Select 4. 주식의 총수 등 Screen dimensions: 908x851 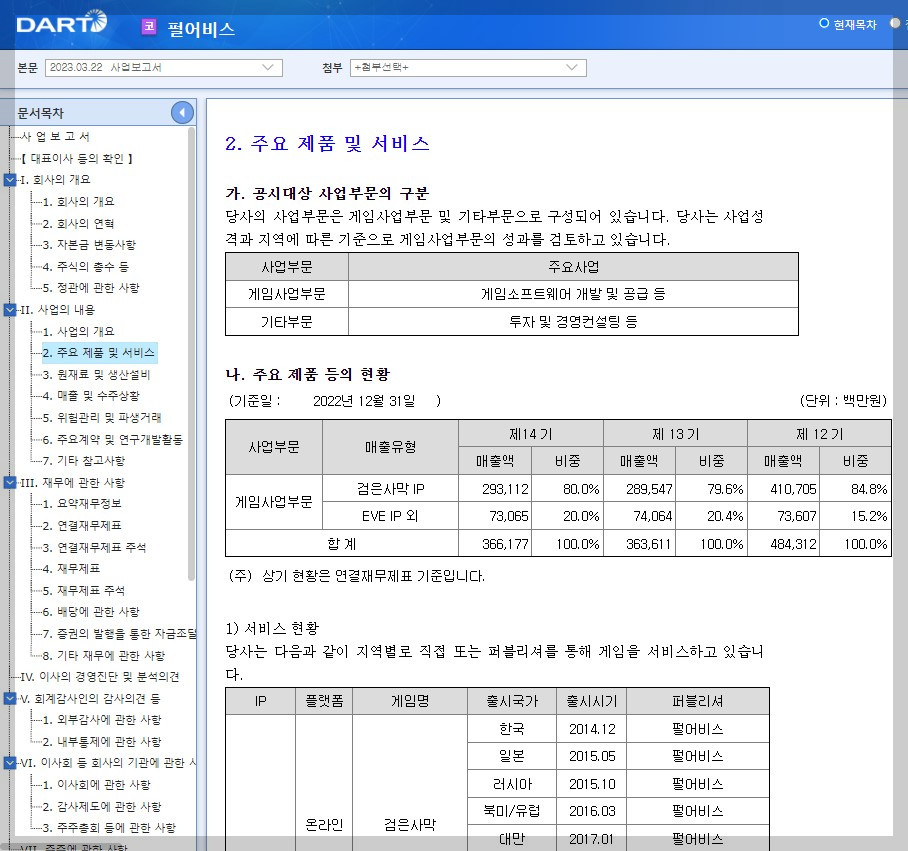pyautogui.click(x=85, y=267)
